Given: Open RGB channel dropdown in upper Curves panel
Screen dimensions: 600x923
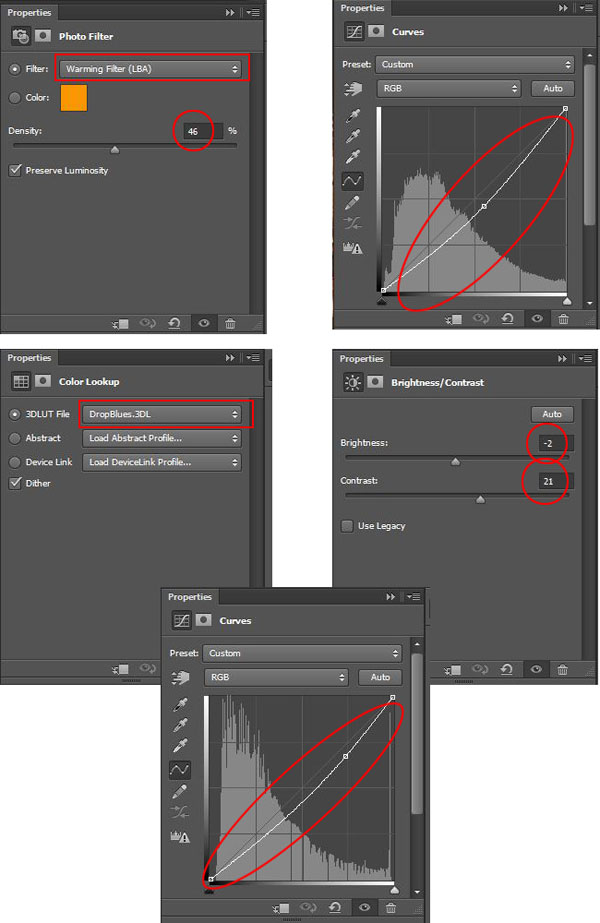Looking at the screenshot, I should tap(449, 88).
